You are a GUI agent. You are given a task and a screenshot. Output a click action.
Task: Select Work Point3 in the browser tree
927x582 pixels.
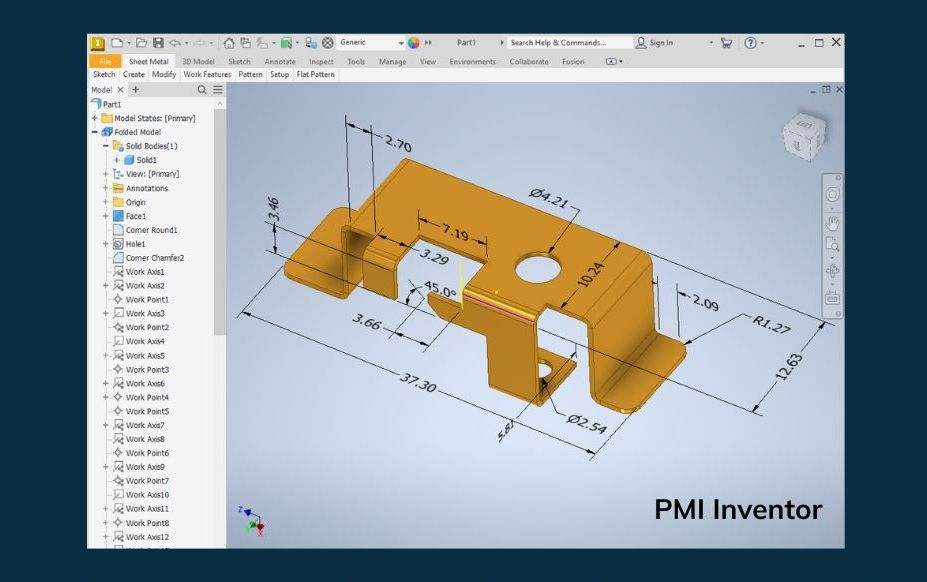(147, 370)
